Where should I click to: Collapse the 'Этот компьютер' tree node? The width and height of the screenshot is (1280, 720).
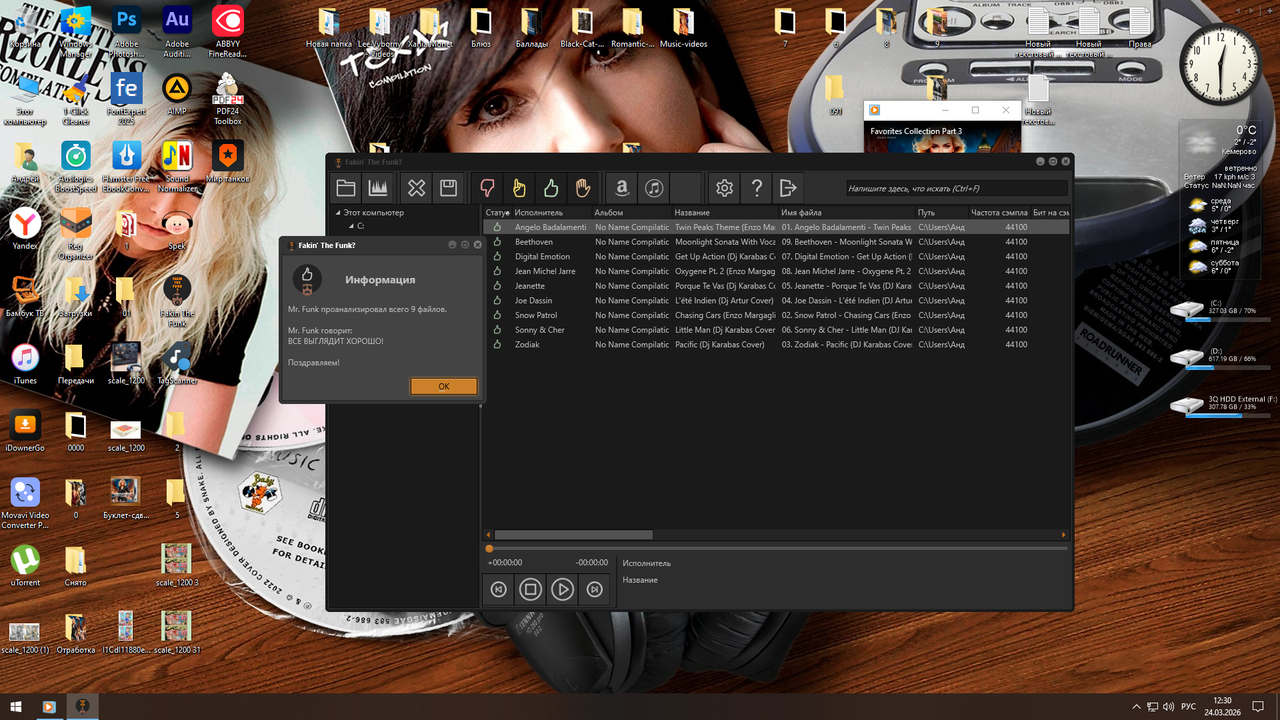point(338,213)
